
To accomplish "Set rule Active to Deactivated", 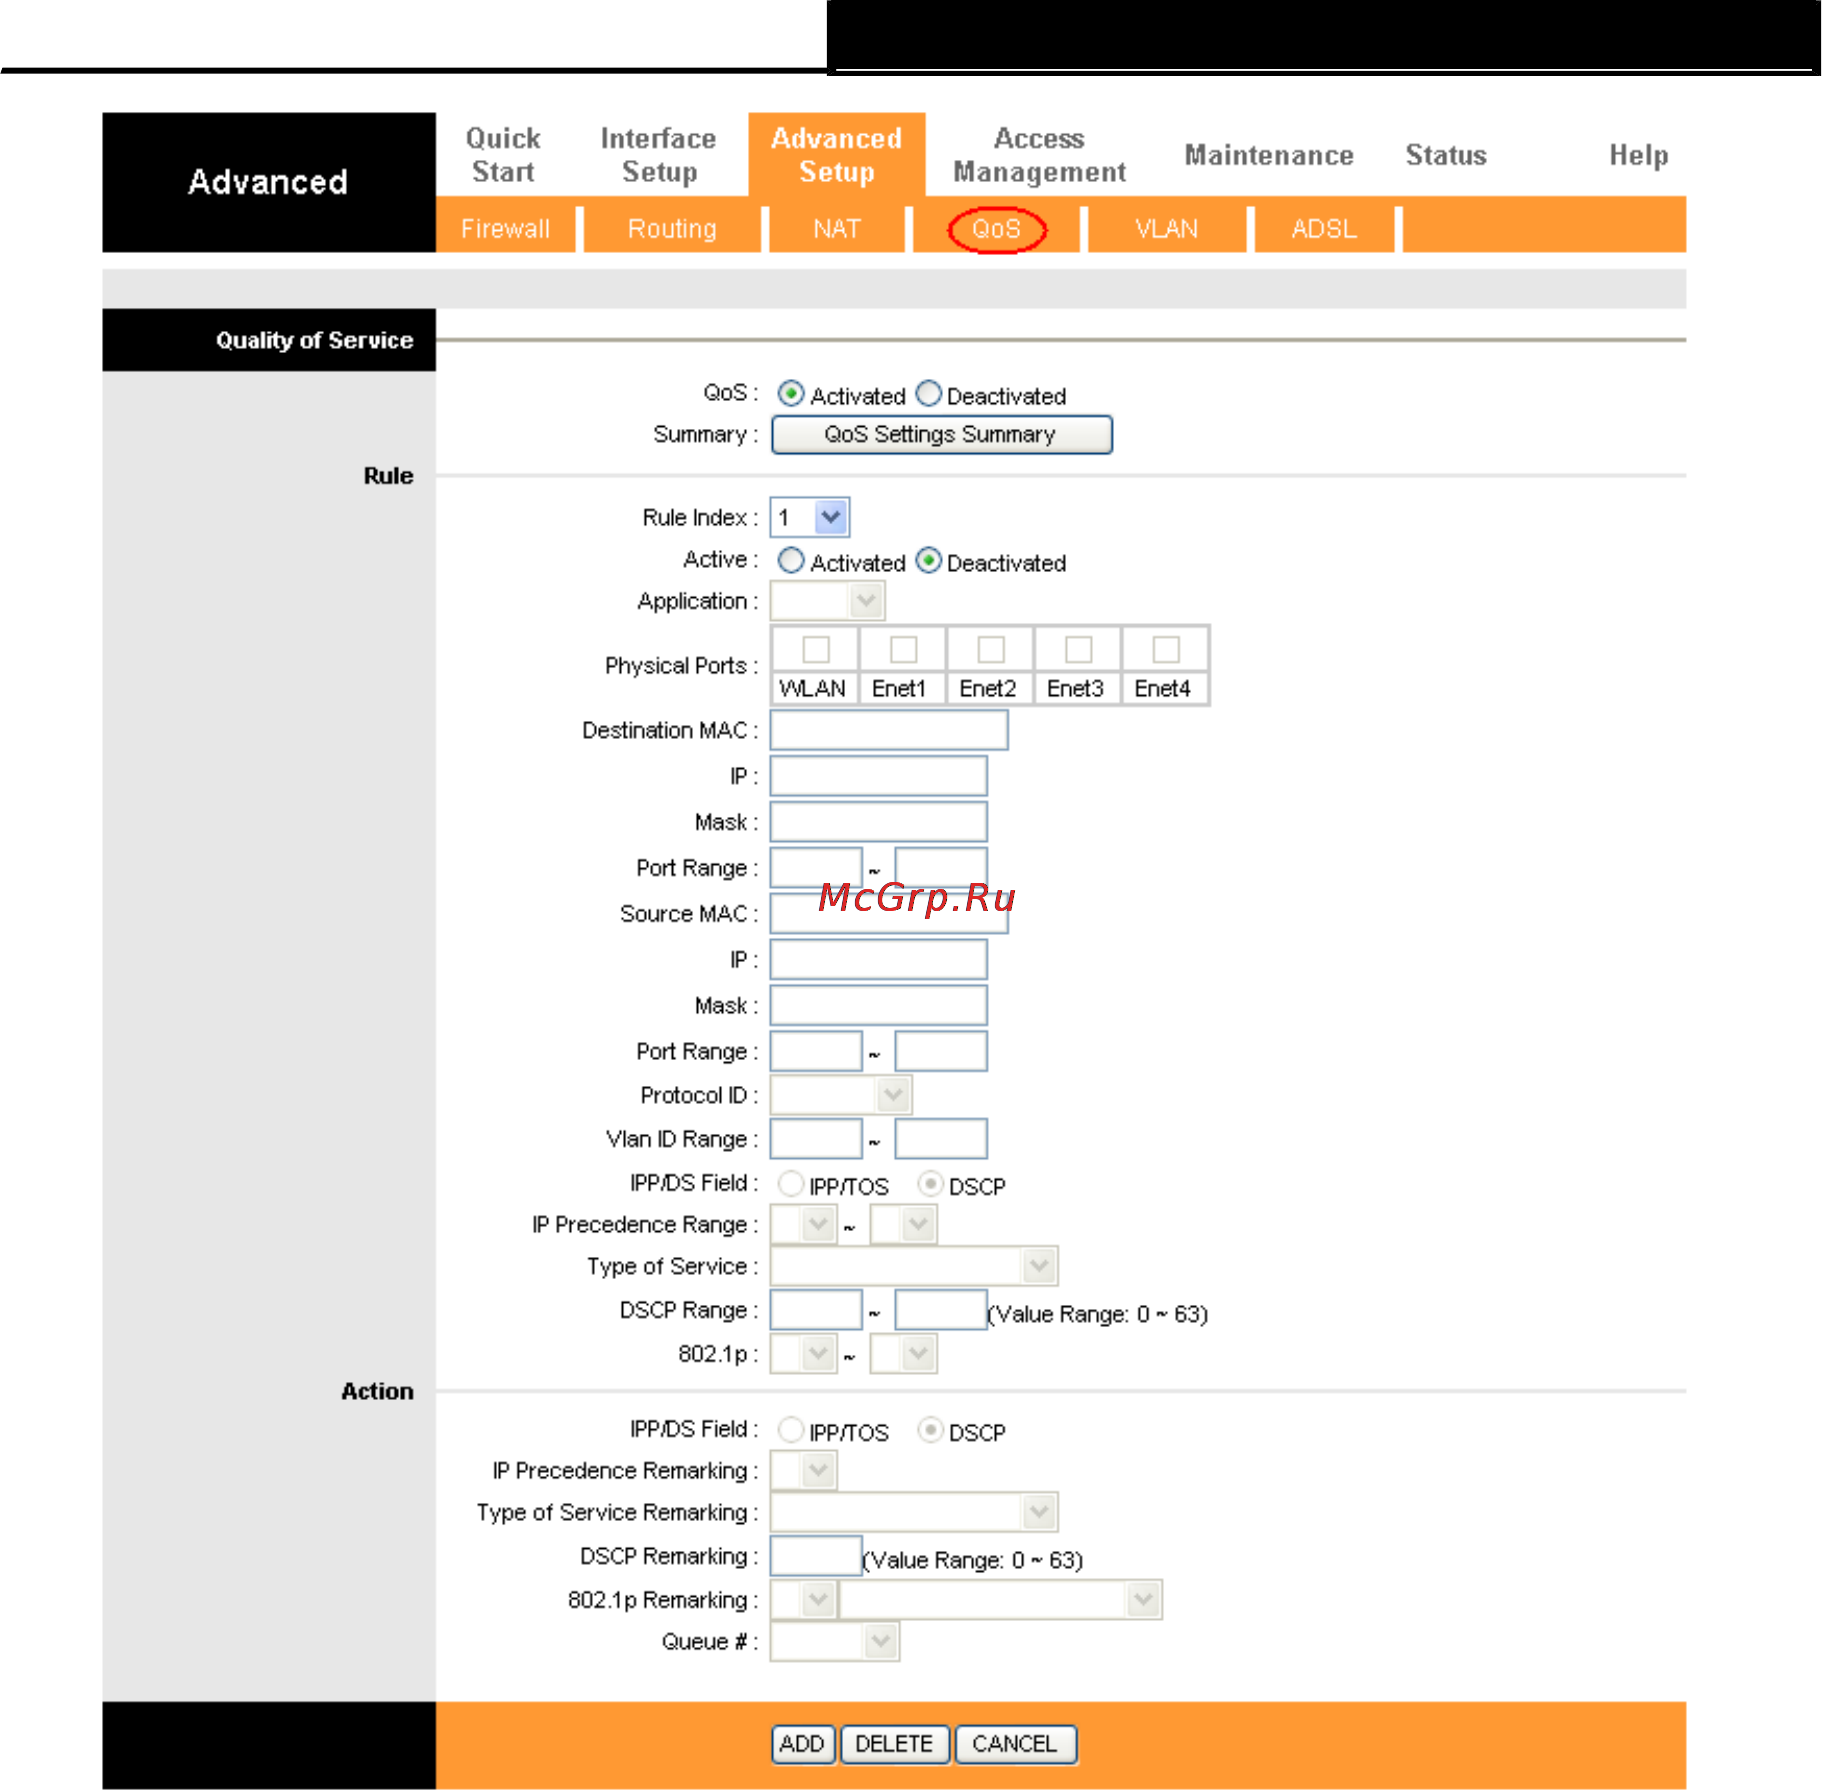I will click(x=929, y=560).
